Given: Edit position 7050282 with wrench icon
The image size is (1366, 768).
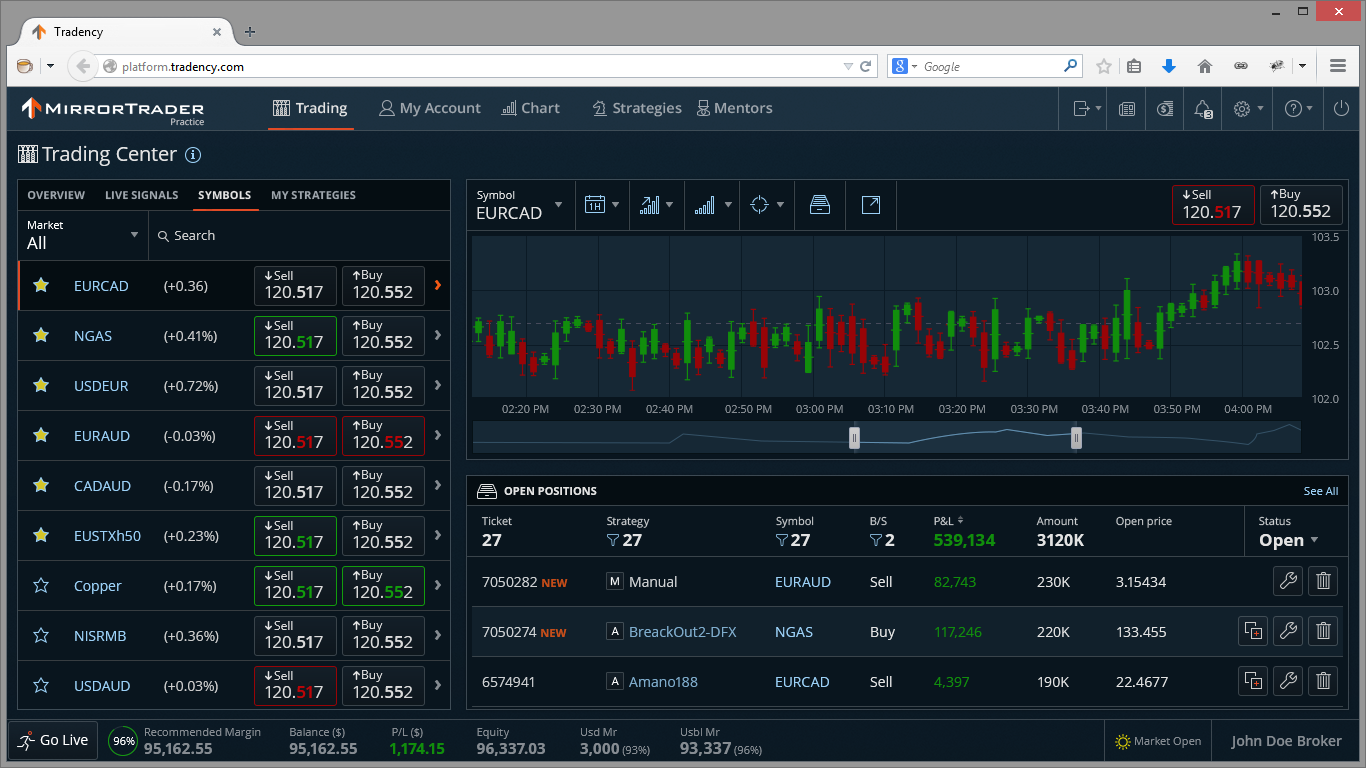Looking at the screenshot, I should pyautogui.click(x=1288, y=581).
